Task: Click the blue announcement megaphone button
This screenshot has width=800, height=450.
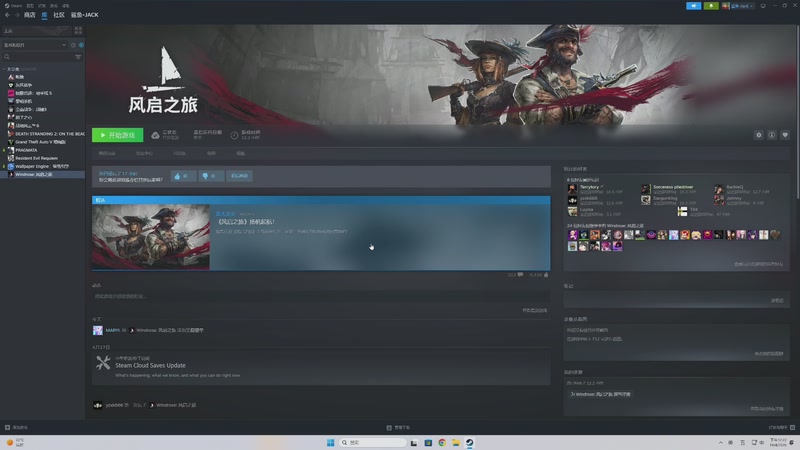Action: 693,6
